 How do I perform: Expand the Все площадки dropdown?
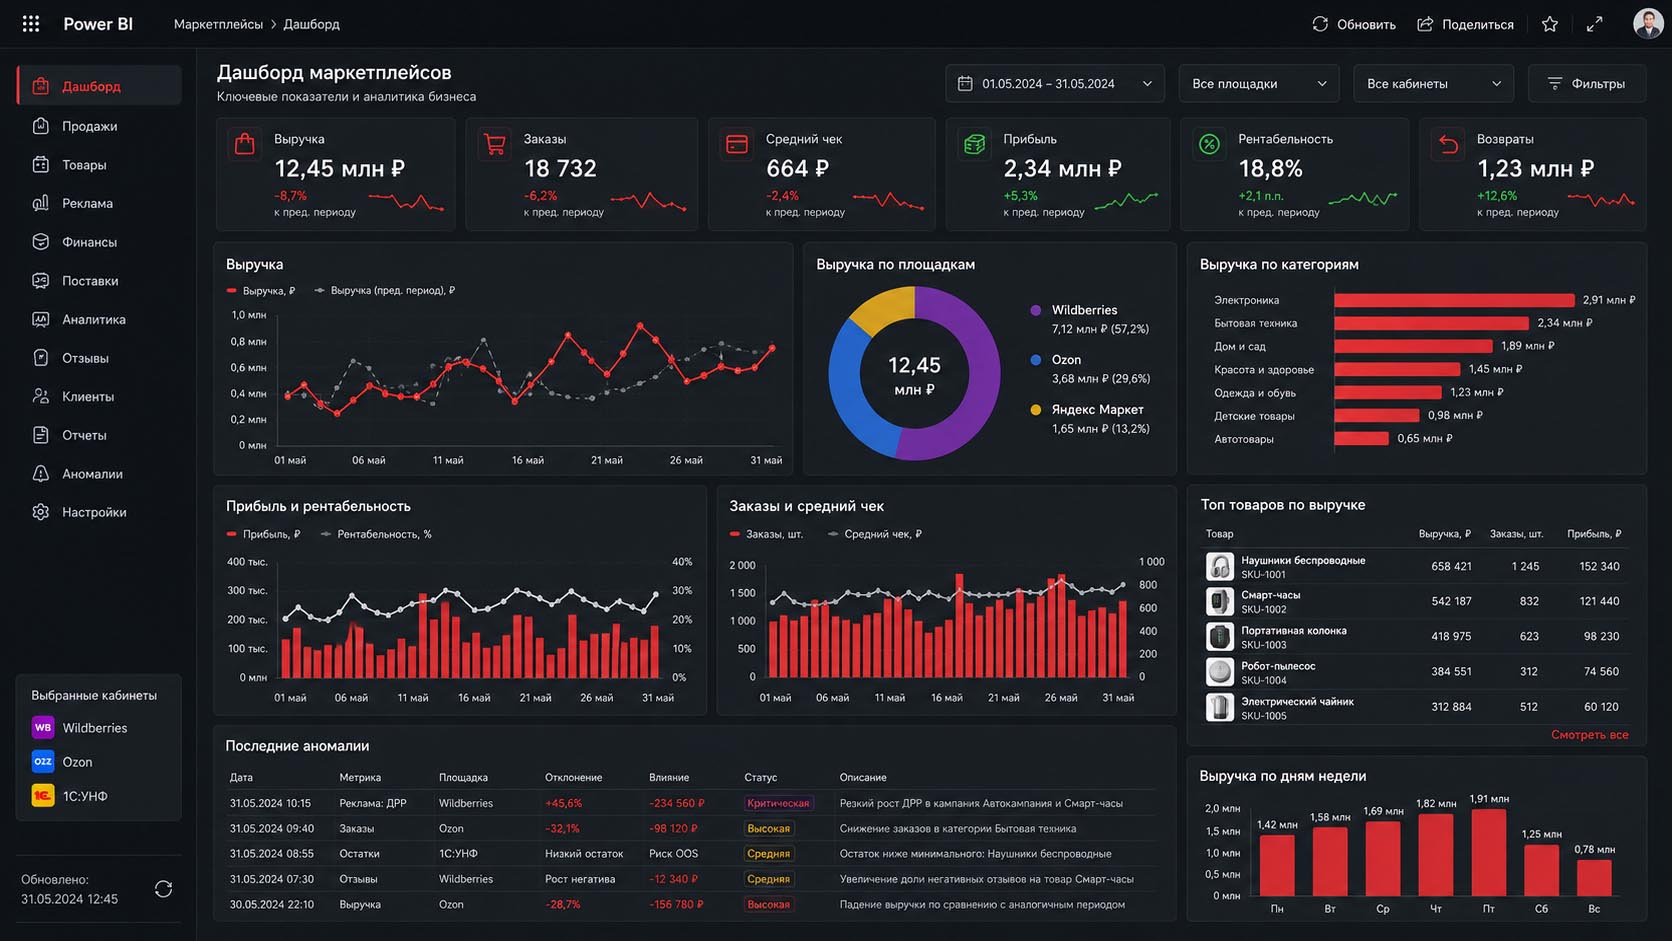click(x=1259, y=84)
